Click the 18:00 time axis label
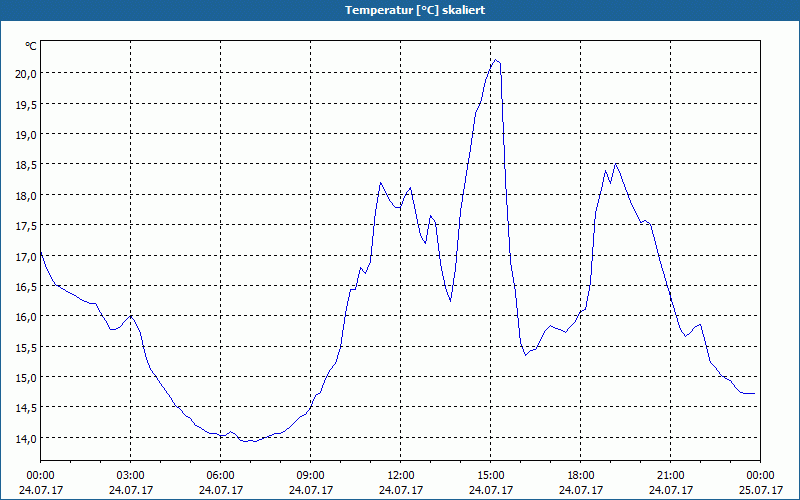The width and height of the screenshot is (800, 500). pos(581,476)
